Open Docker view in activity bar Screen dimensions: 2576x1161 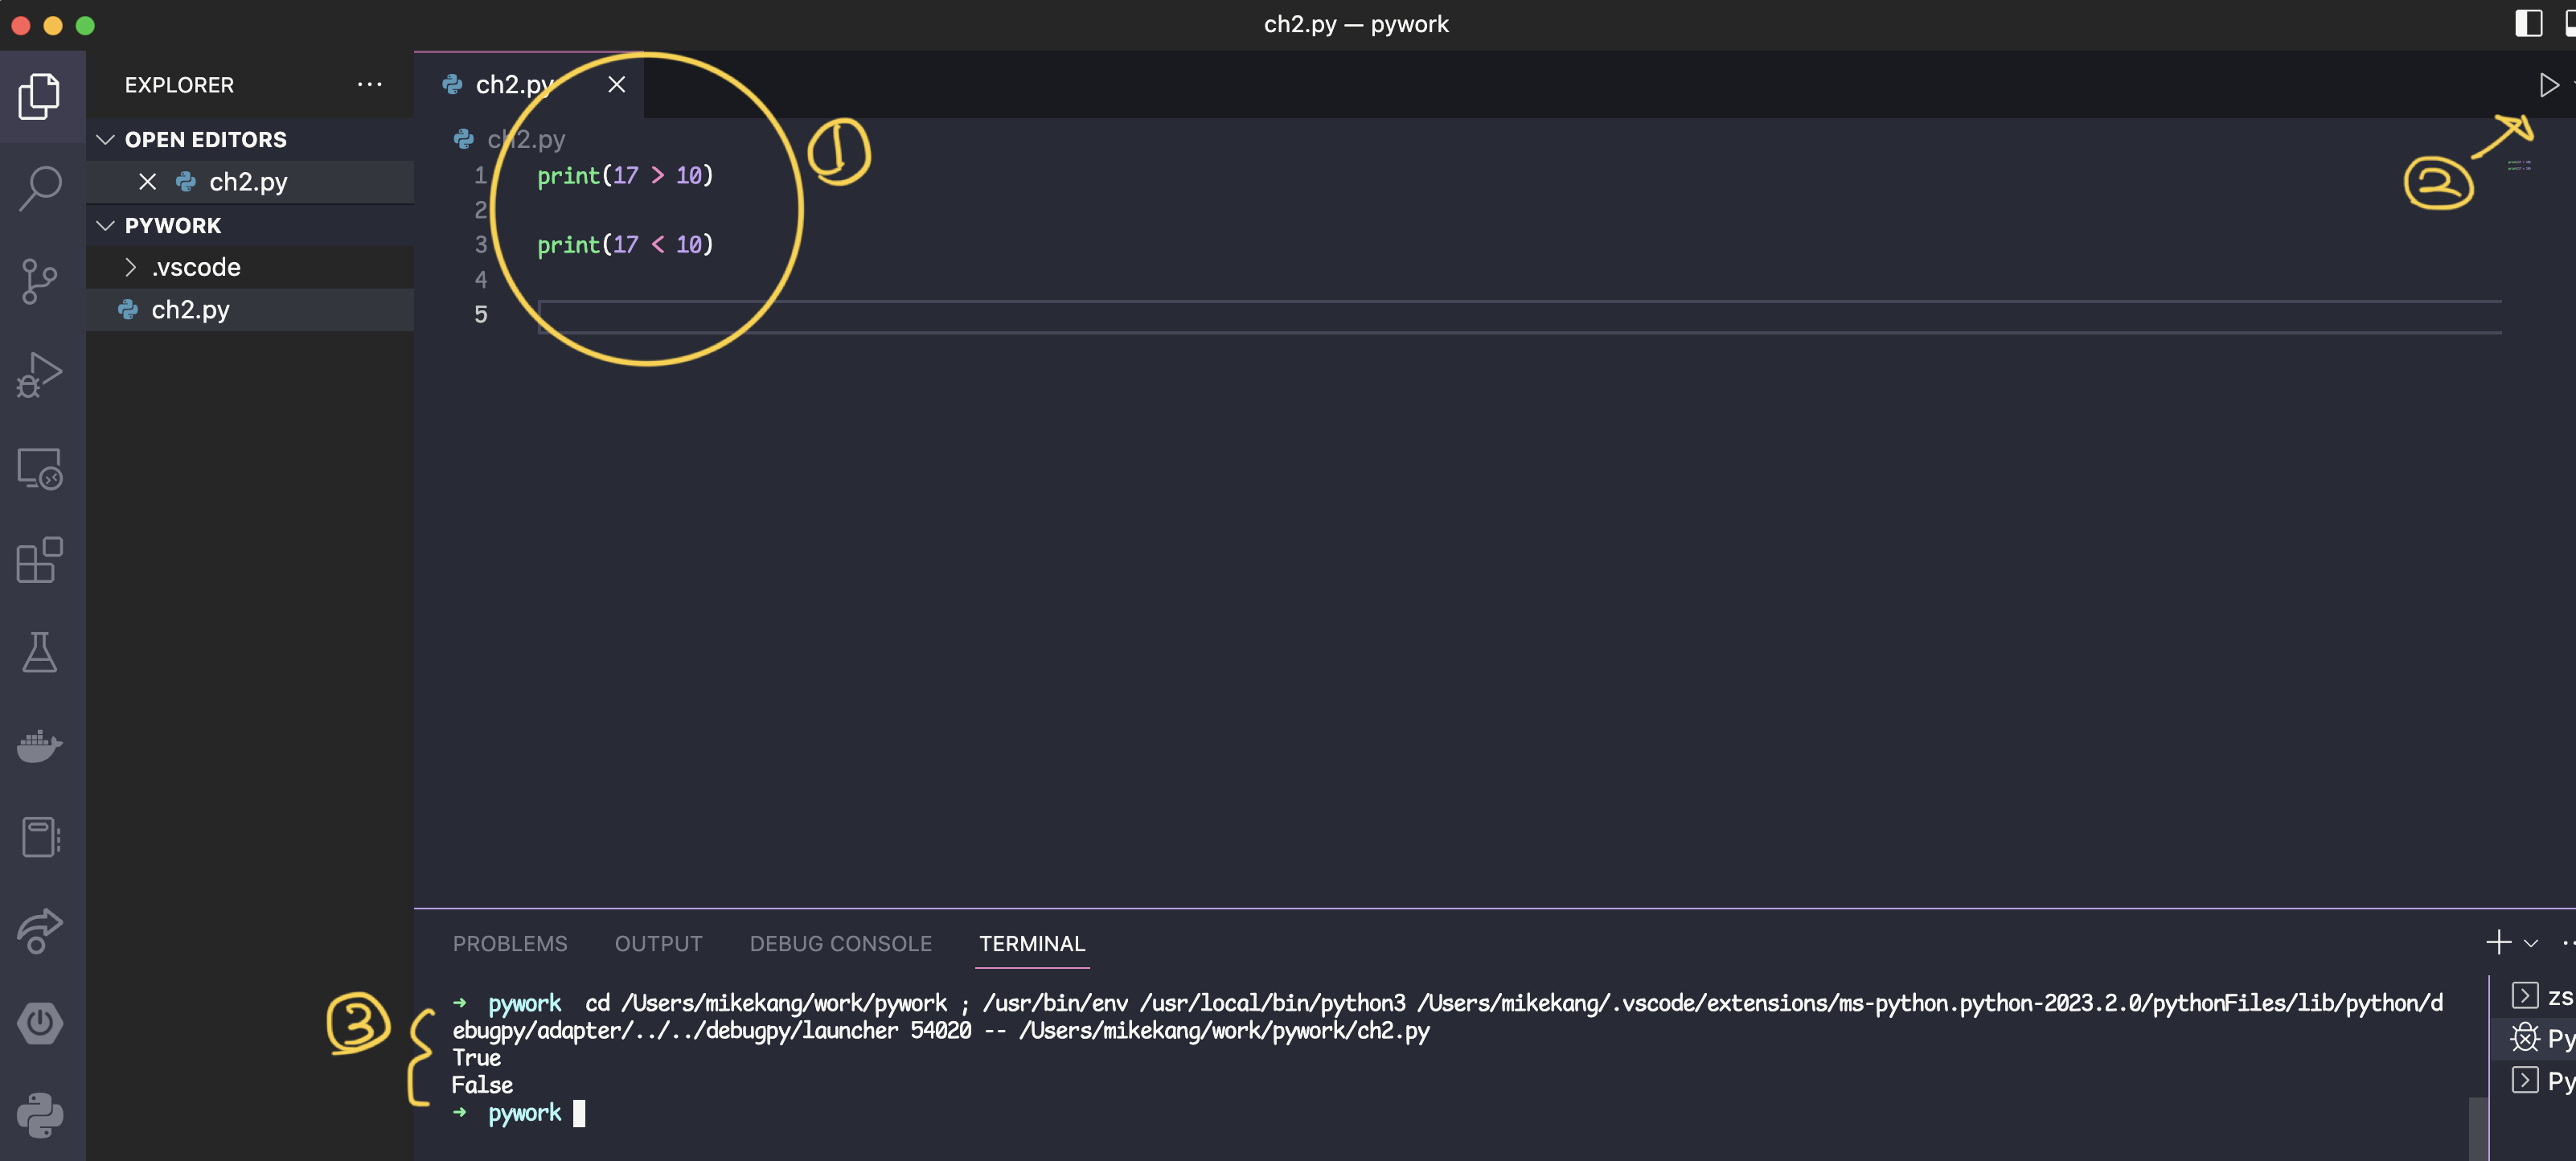click(x=40, y=745)
